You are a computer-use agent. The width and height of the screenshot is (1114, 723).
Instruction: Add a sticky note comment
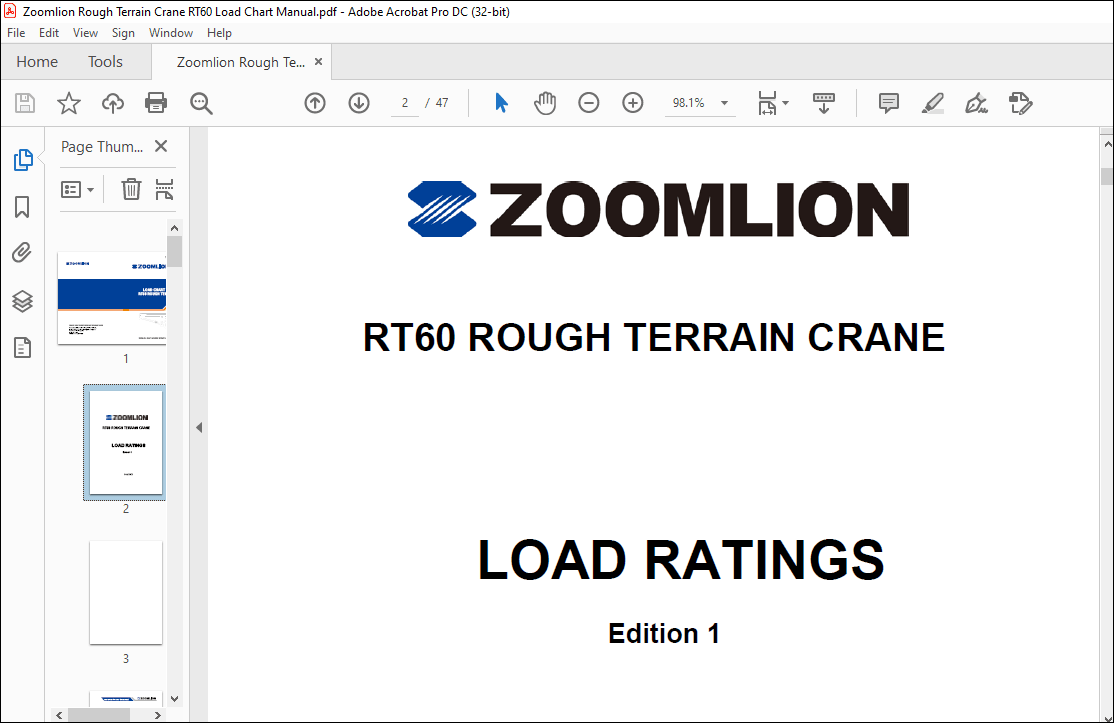coord(888,102)
